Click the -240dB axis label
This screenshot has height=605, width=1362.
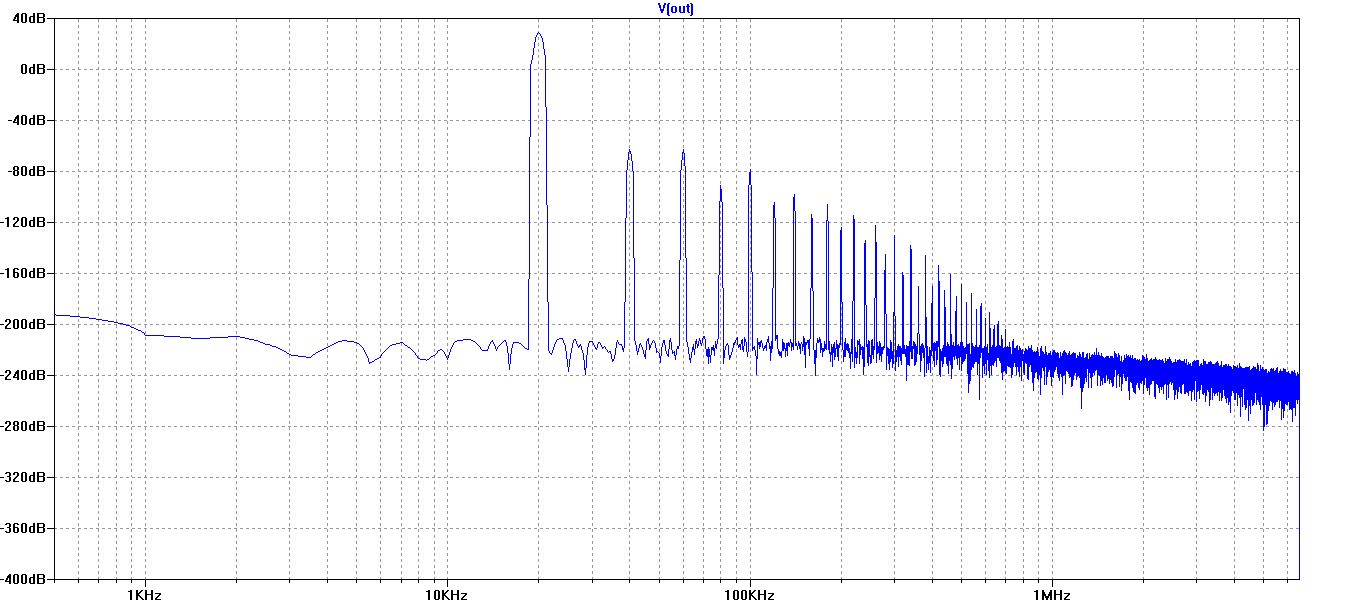click(x=25, y=376)
